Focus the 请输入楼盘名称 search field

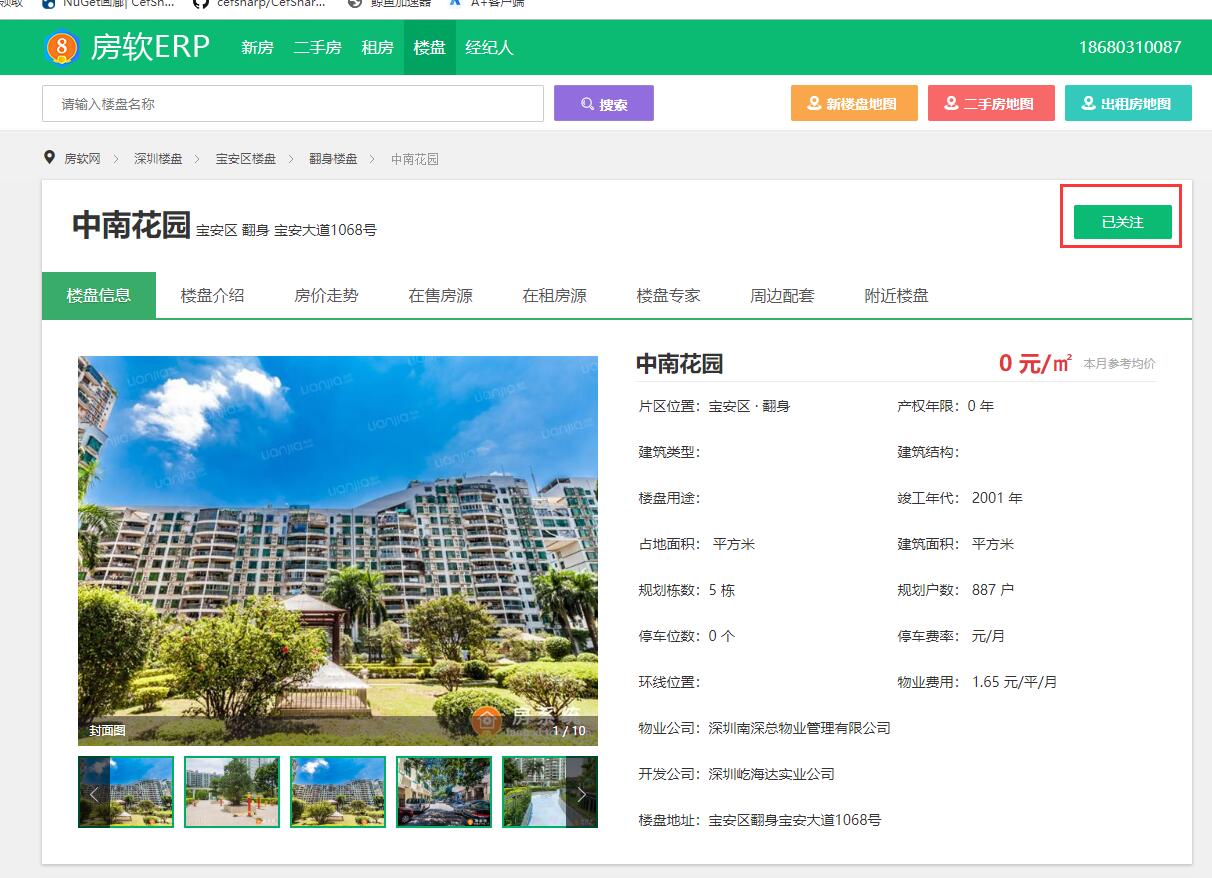pos(293,103)
